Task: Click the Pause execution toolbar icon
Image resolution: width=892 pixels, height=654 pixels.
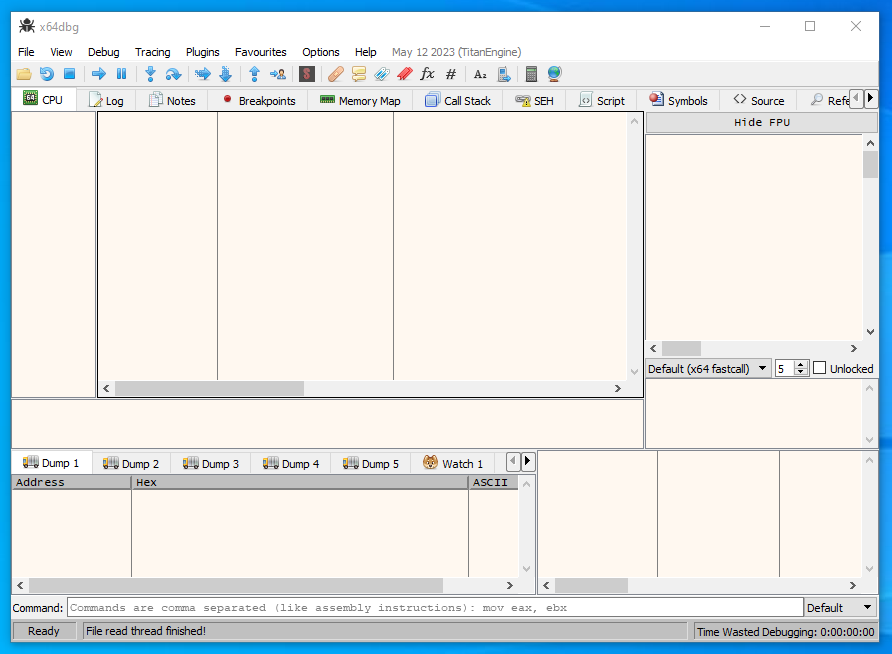Action: pos(121,74)
